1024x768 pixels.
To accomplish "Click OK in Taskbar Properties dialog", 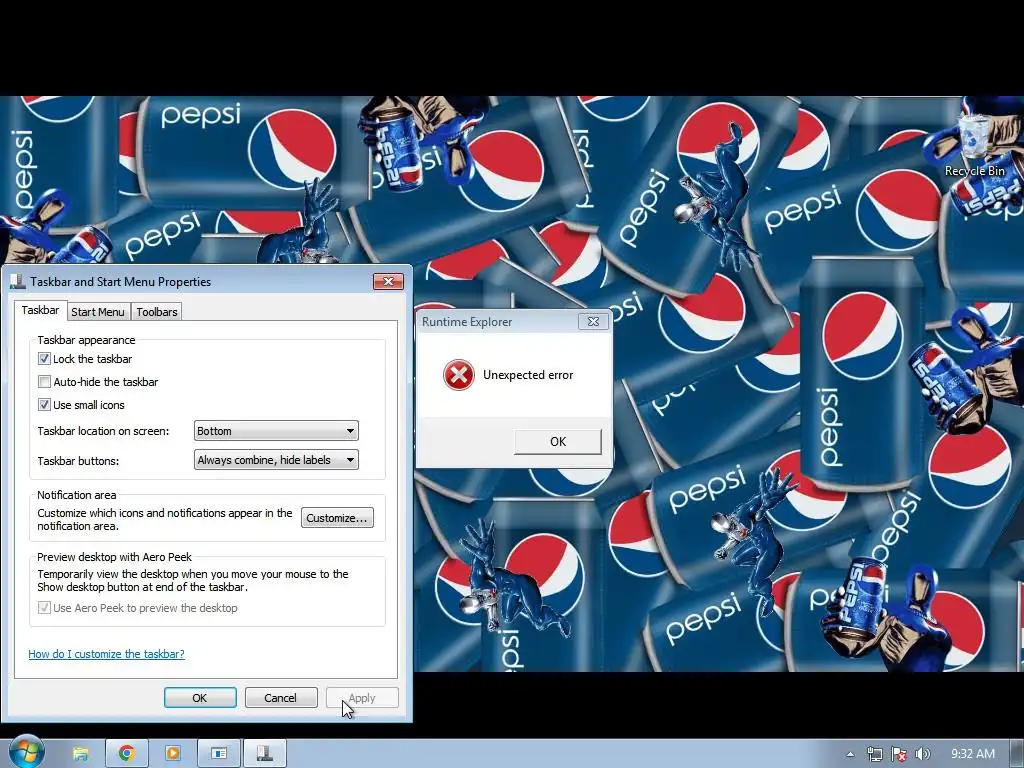I will [x=200, y=697].
